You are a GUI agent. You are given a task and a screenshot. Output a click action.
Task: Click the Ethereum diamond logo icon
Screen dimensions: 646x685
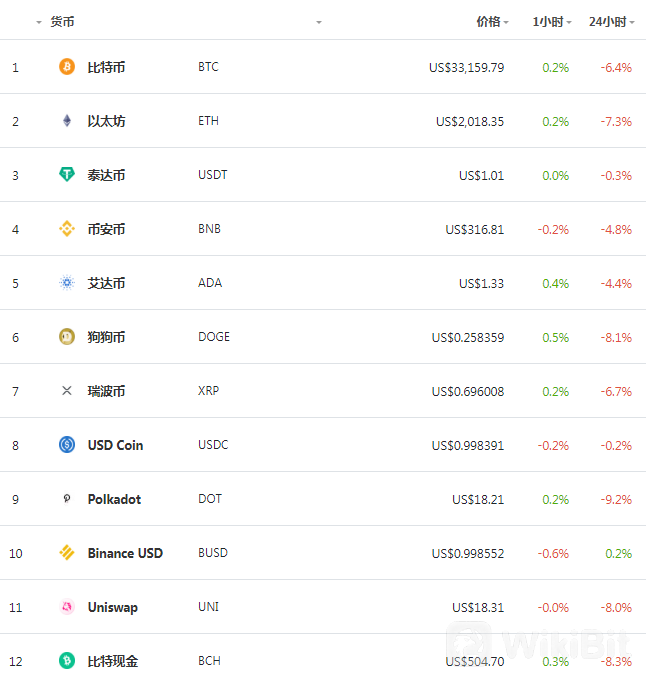(x=67, y=121)
